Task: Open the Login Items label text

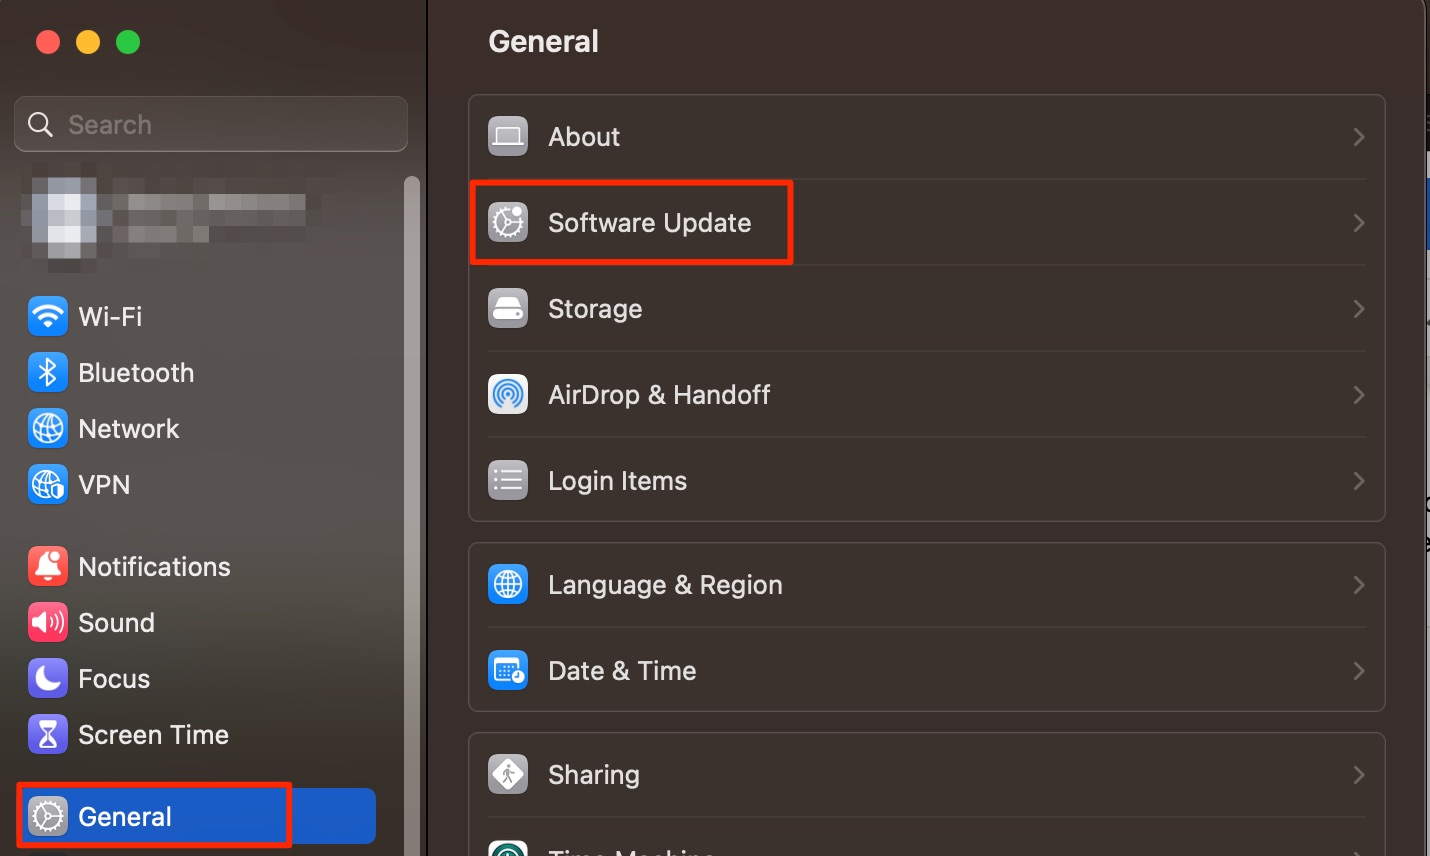Action: pyautogui.click(x=617, y=481)
